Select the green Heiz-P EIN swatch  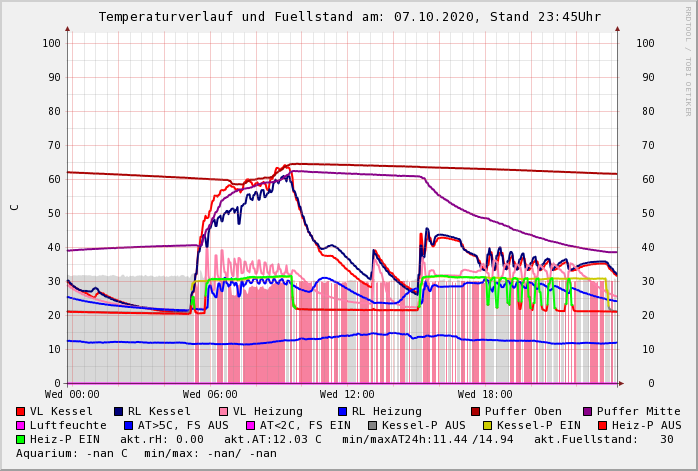coord(21,440)
